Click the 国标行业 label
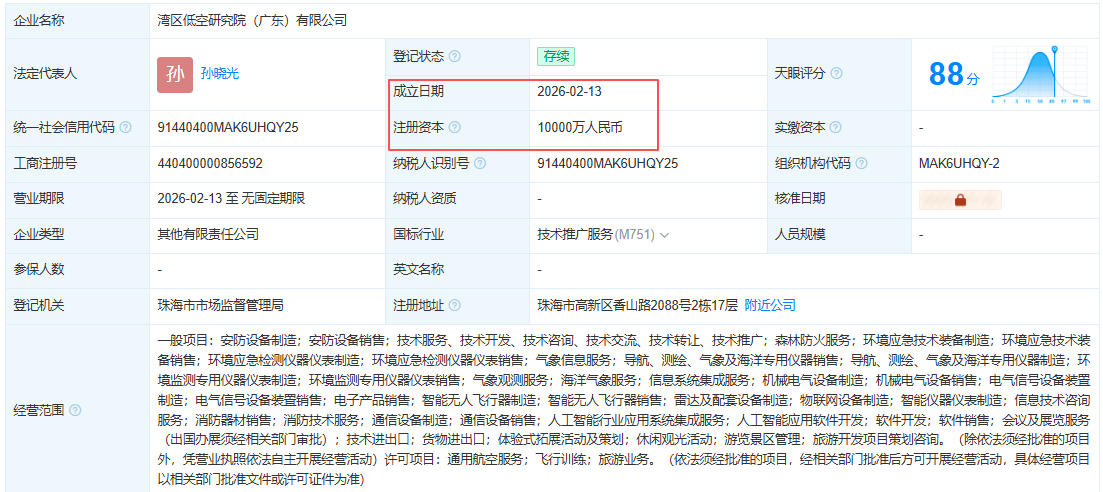The height and width of the screenshot is (492, 1103). point(419,234)
